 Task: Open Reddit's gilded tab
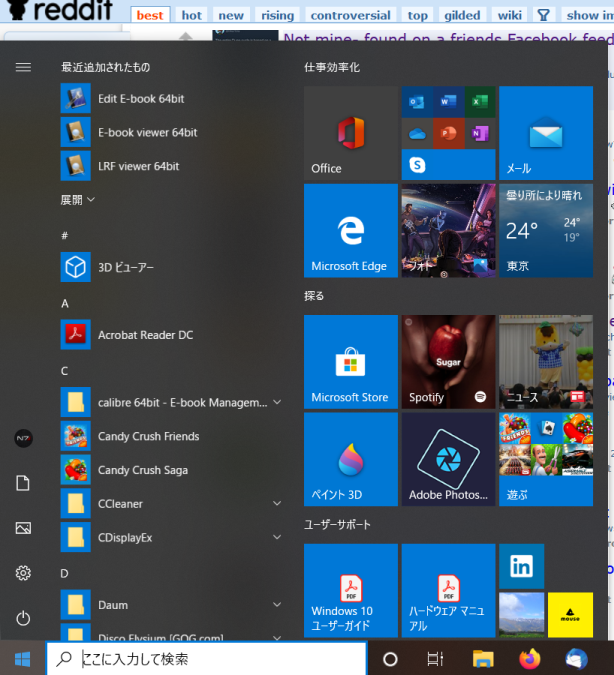[x=462, y=15]
